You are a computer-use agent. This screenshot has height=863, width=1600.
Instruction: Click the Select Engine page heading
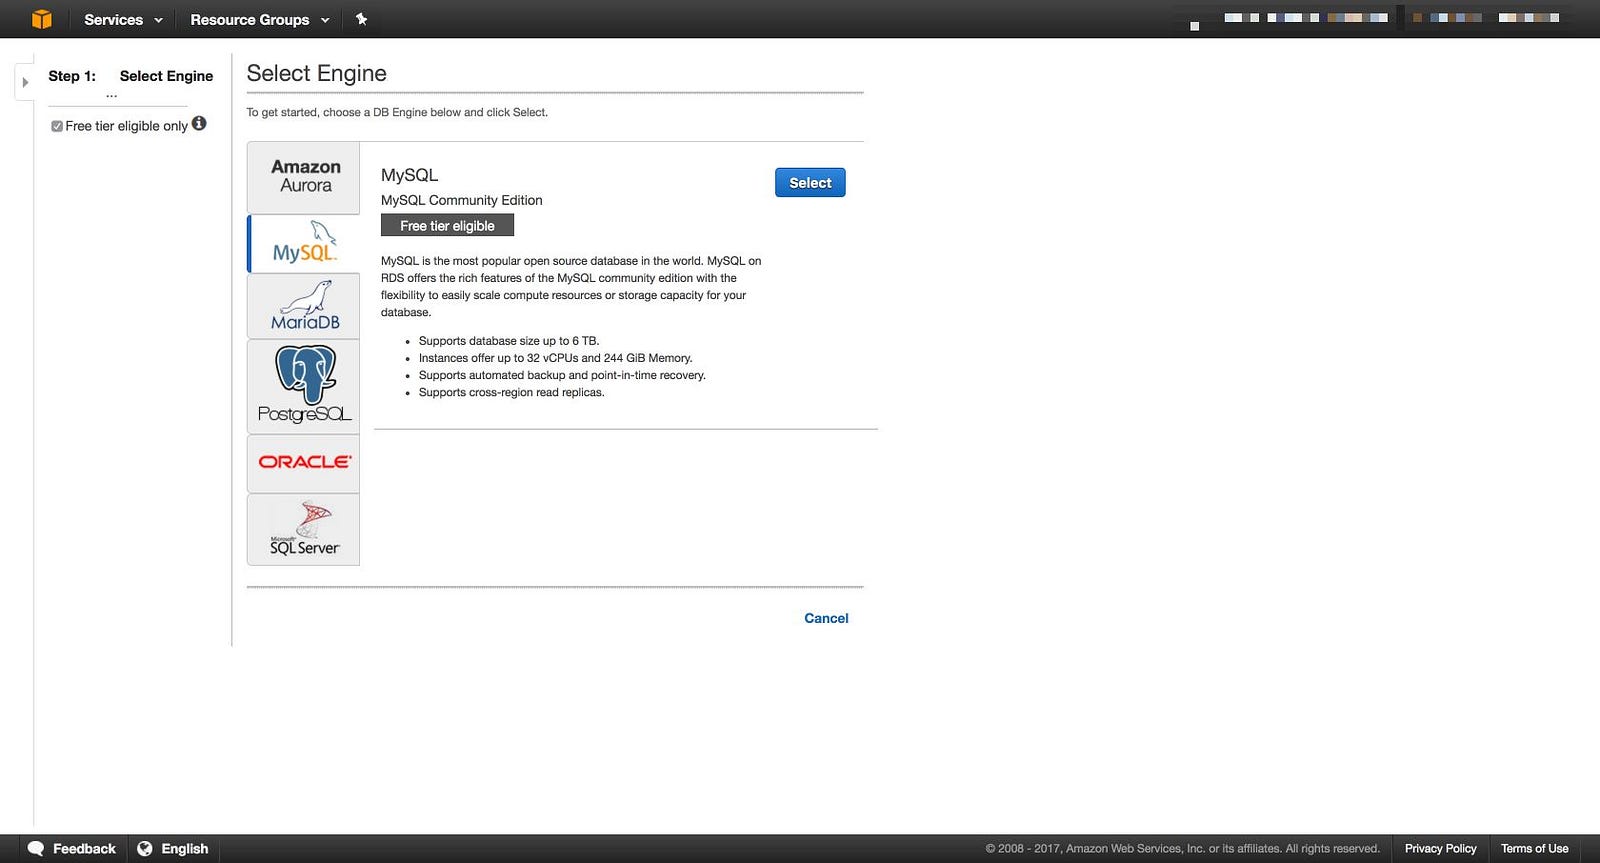[317, 73]
